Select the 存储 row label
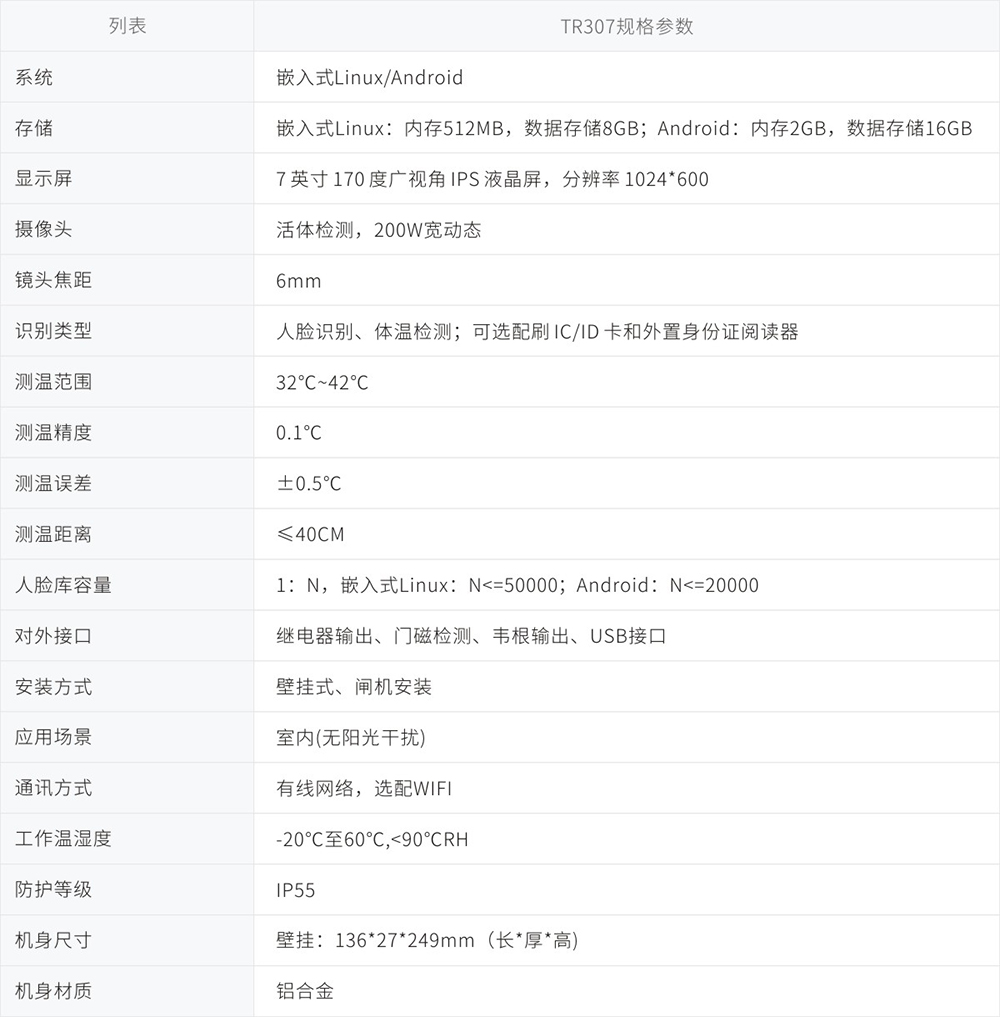 pos(35,129)
